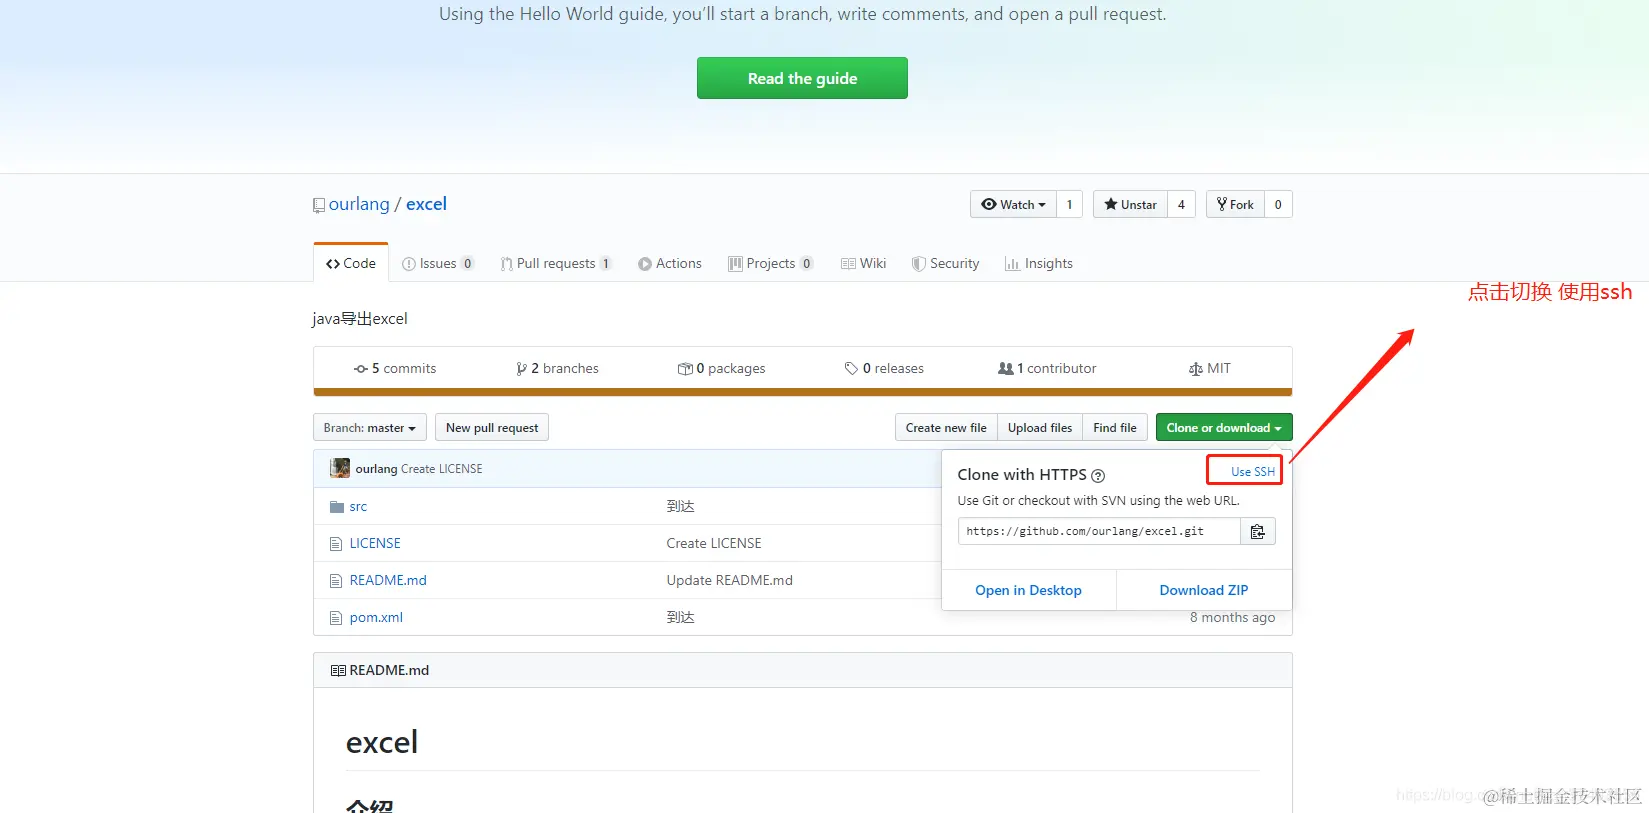Open the Create LICENSE commit message in header
The image size is (1649, 813).
pyautogui.click(x=441, y=468)
